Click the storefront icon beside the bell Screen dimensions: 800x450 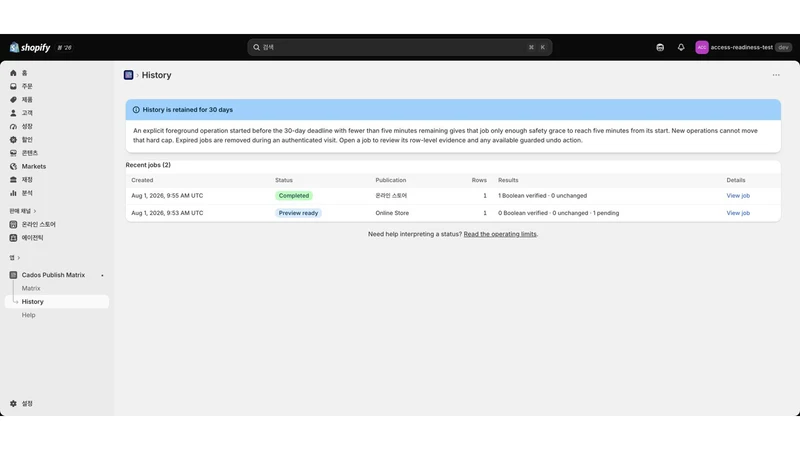(x=660, y=47)
